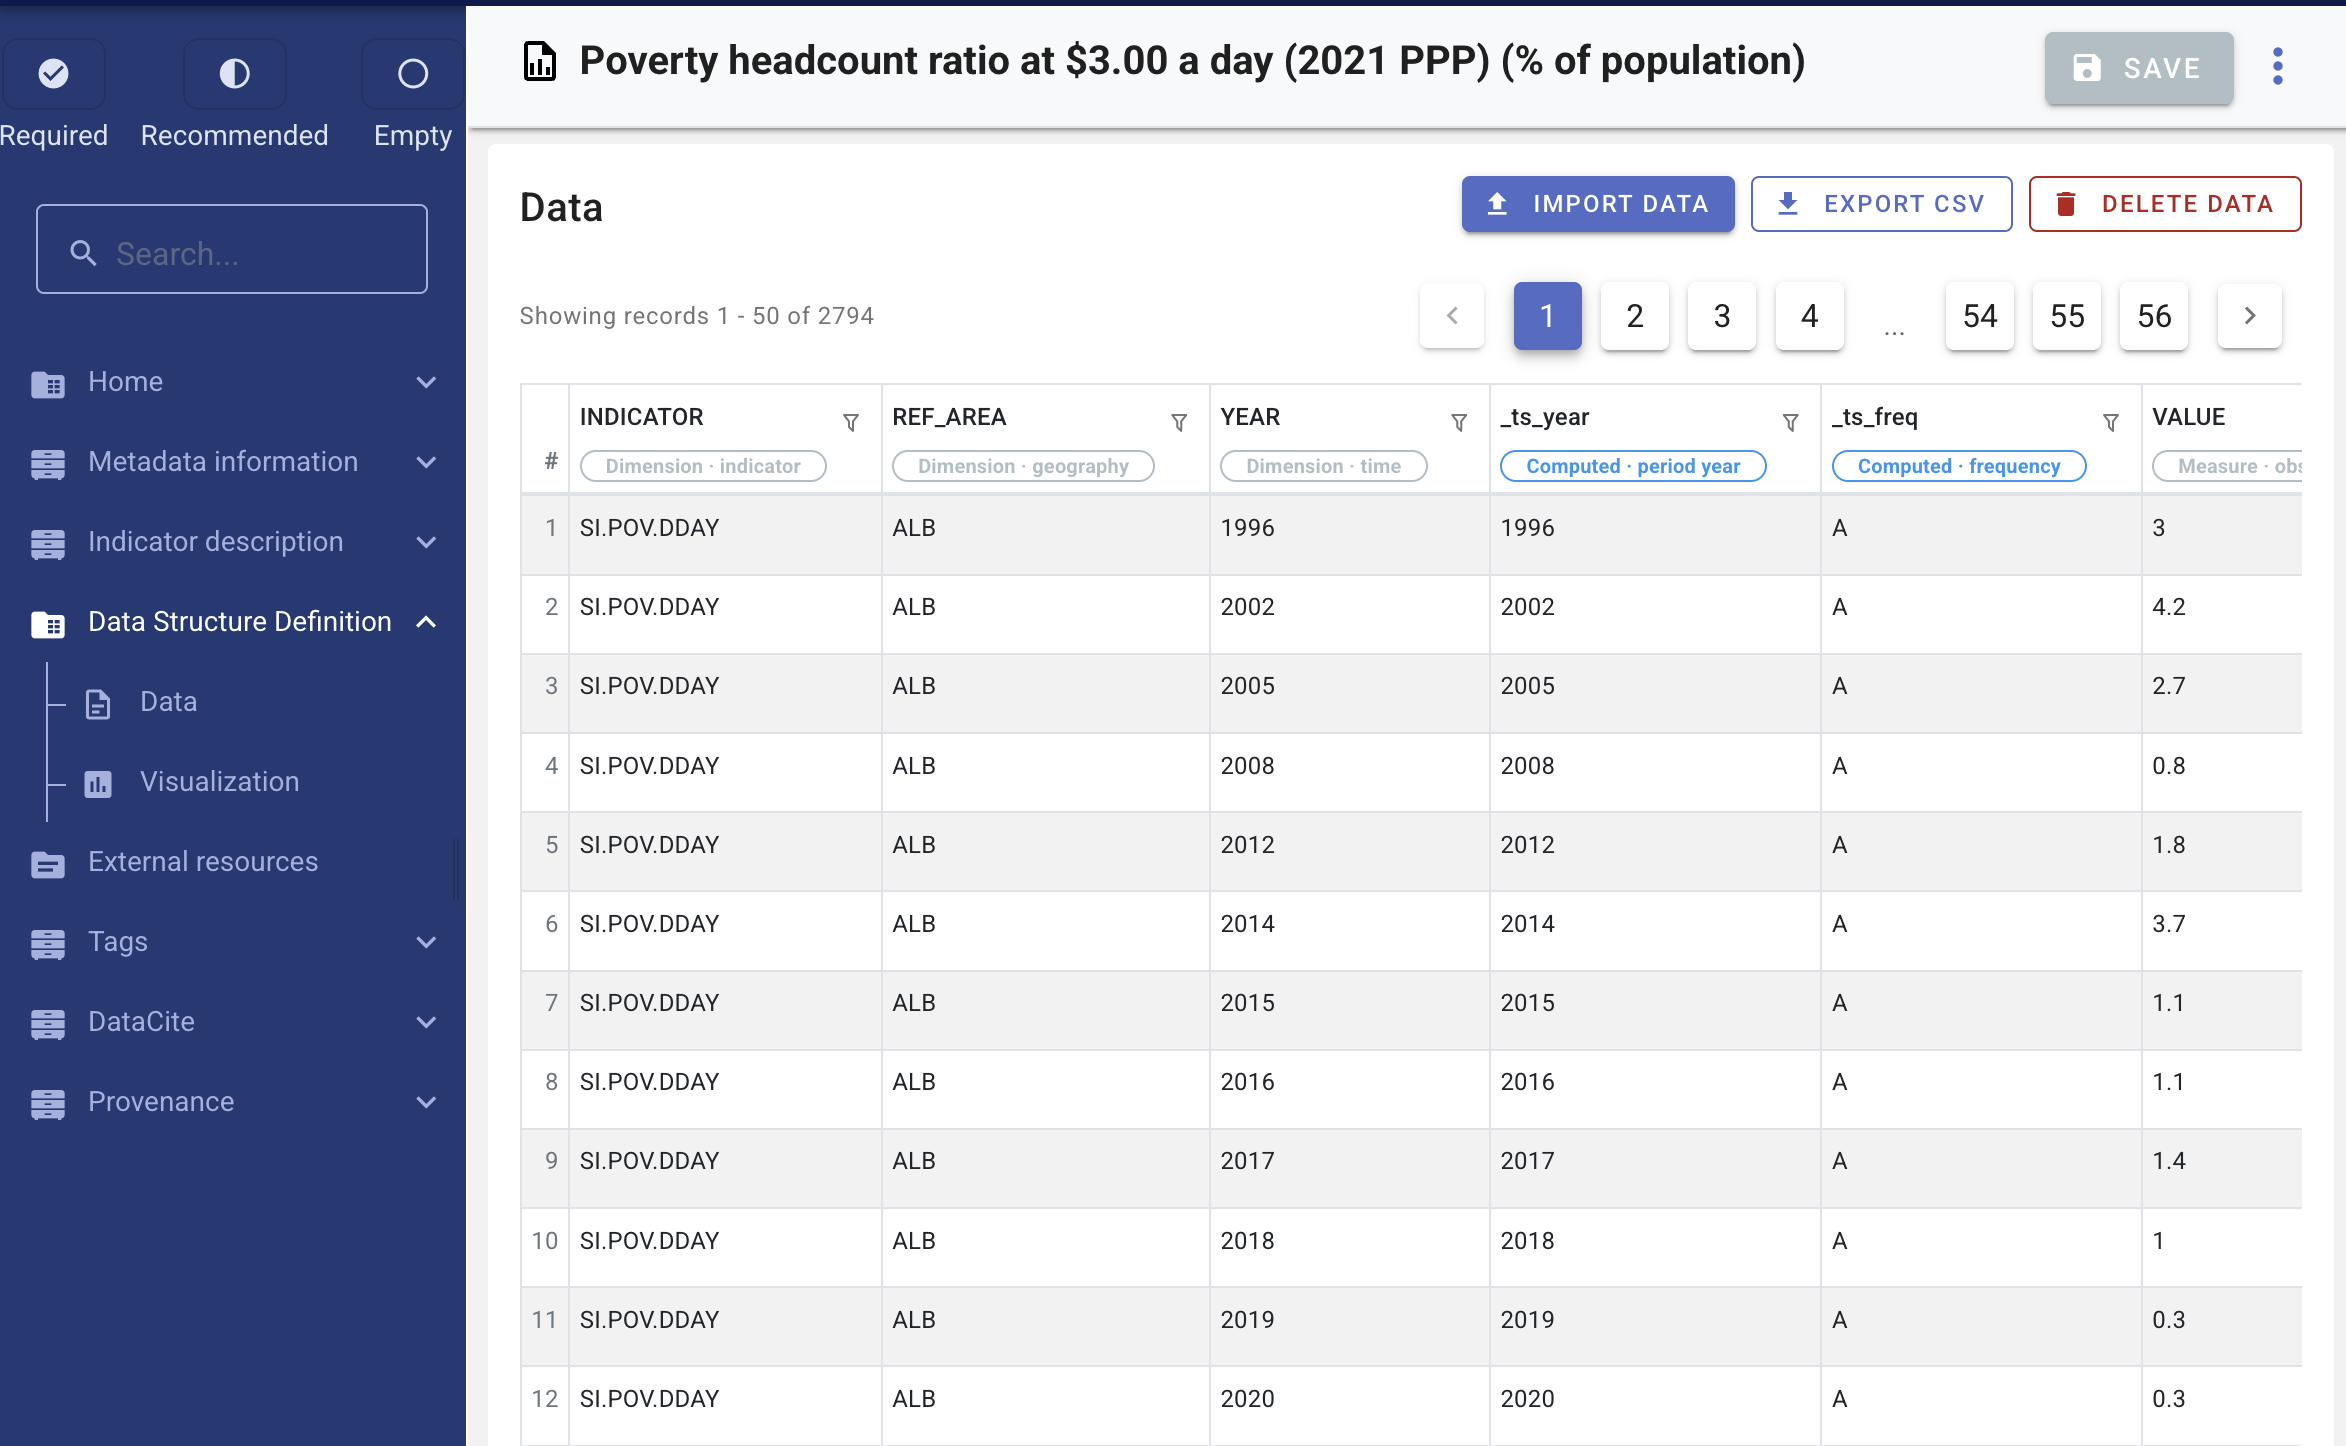Jump to pagination page 2
The height and width of the screenshot is (1446, 2346).
pyautogui.click(x=1635, y=316)
